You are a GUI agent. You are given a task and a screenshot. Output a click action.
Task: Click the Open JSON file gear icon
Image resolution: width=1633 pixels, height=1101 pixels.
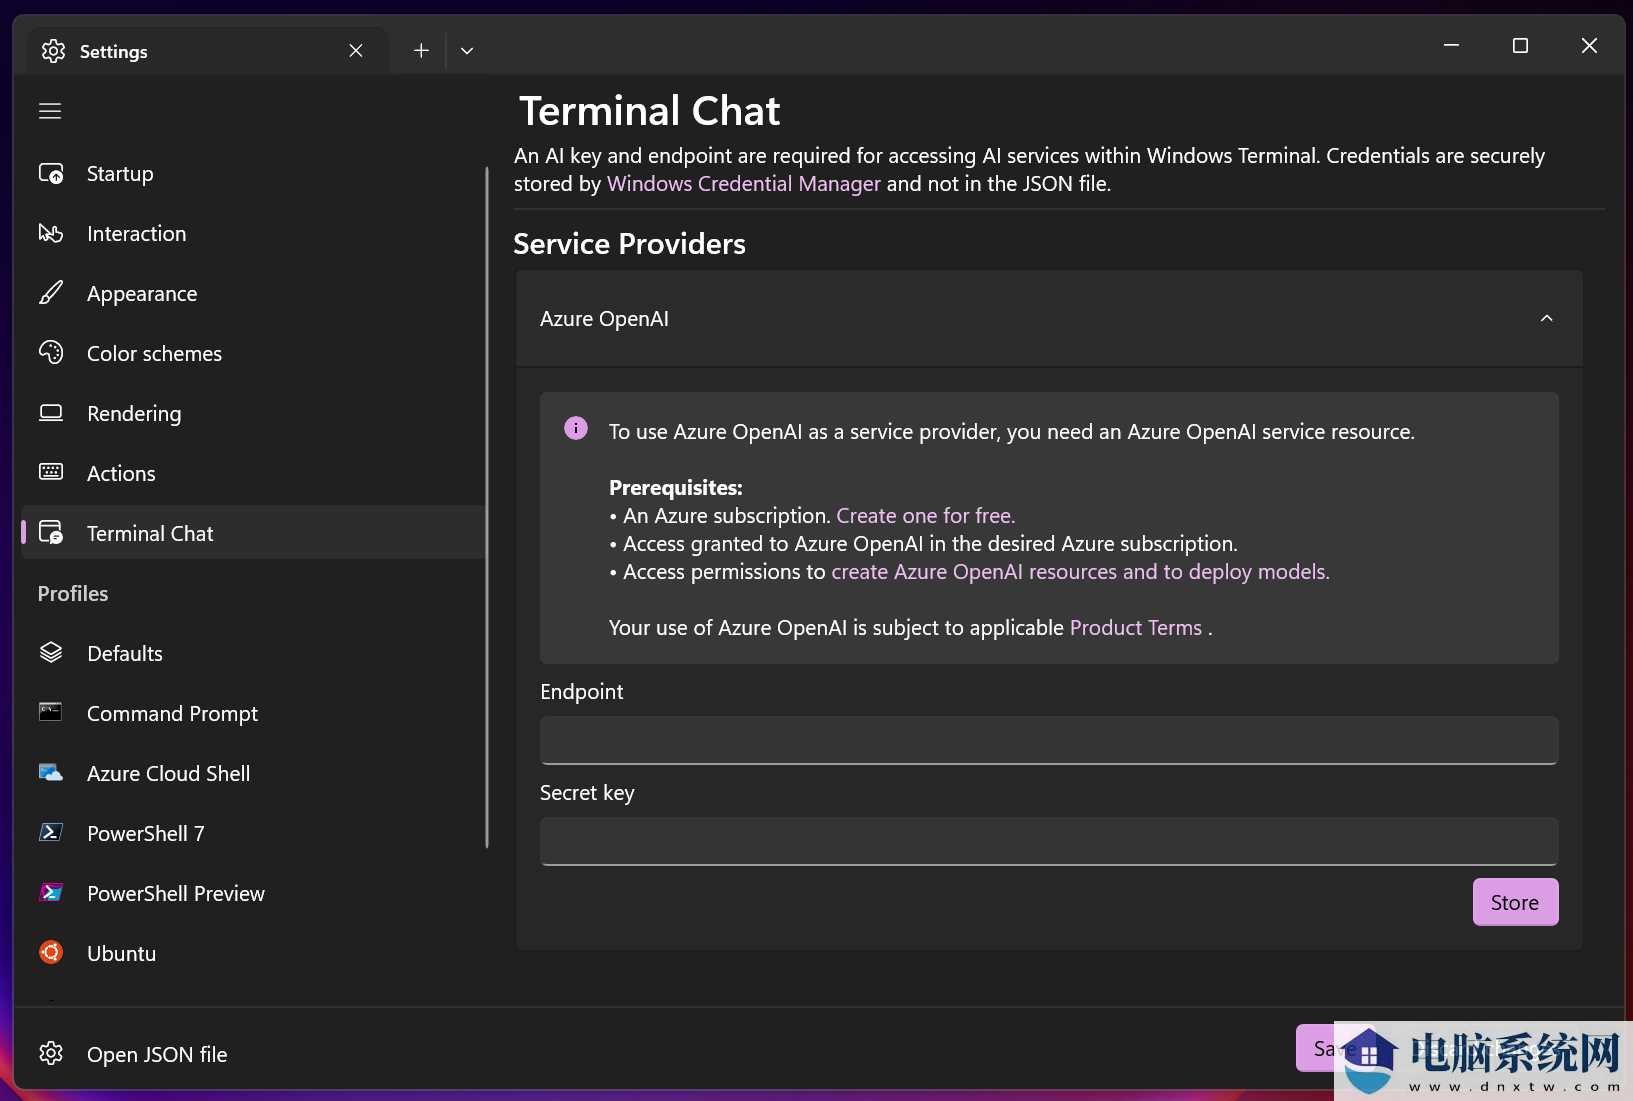point(51,1054)
